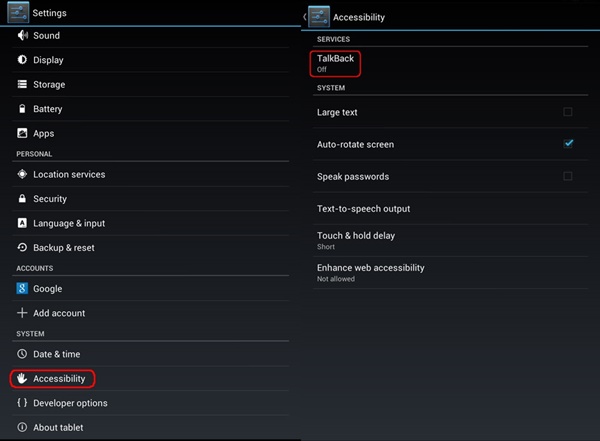600x441 pixels.
Task: Go back using Accessibility header icon
Action: pos(316,17)
